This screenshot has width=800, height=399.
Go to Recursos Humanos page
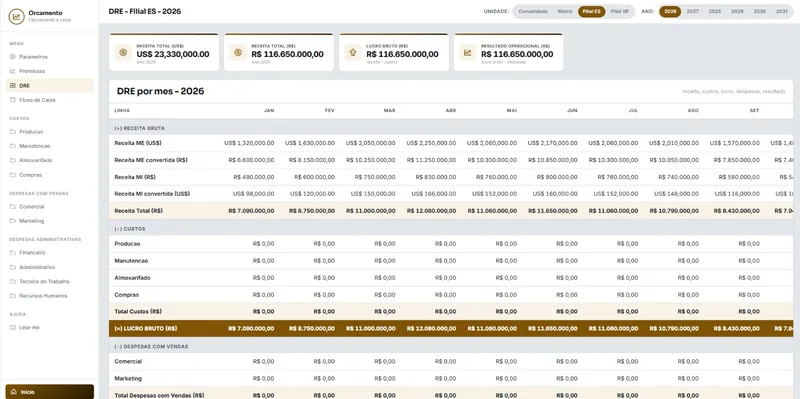[x=50, y=296]
